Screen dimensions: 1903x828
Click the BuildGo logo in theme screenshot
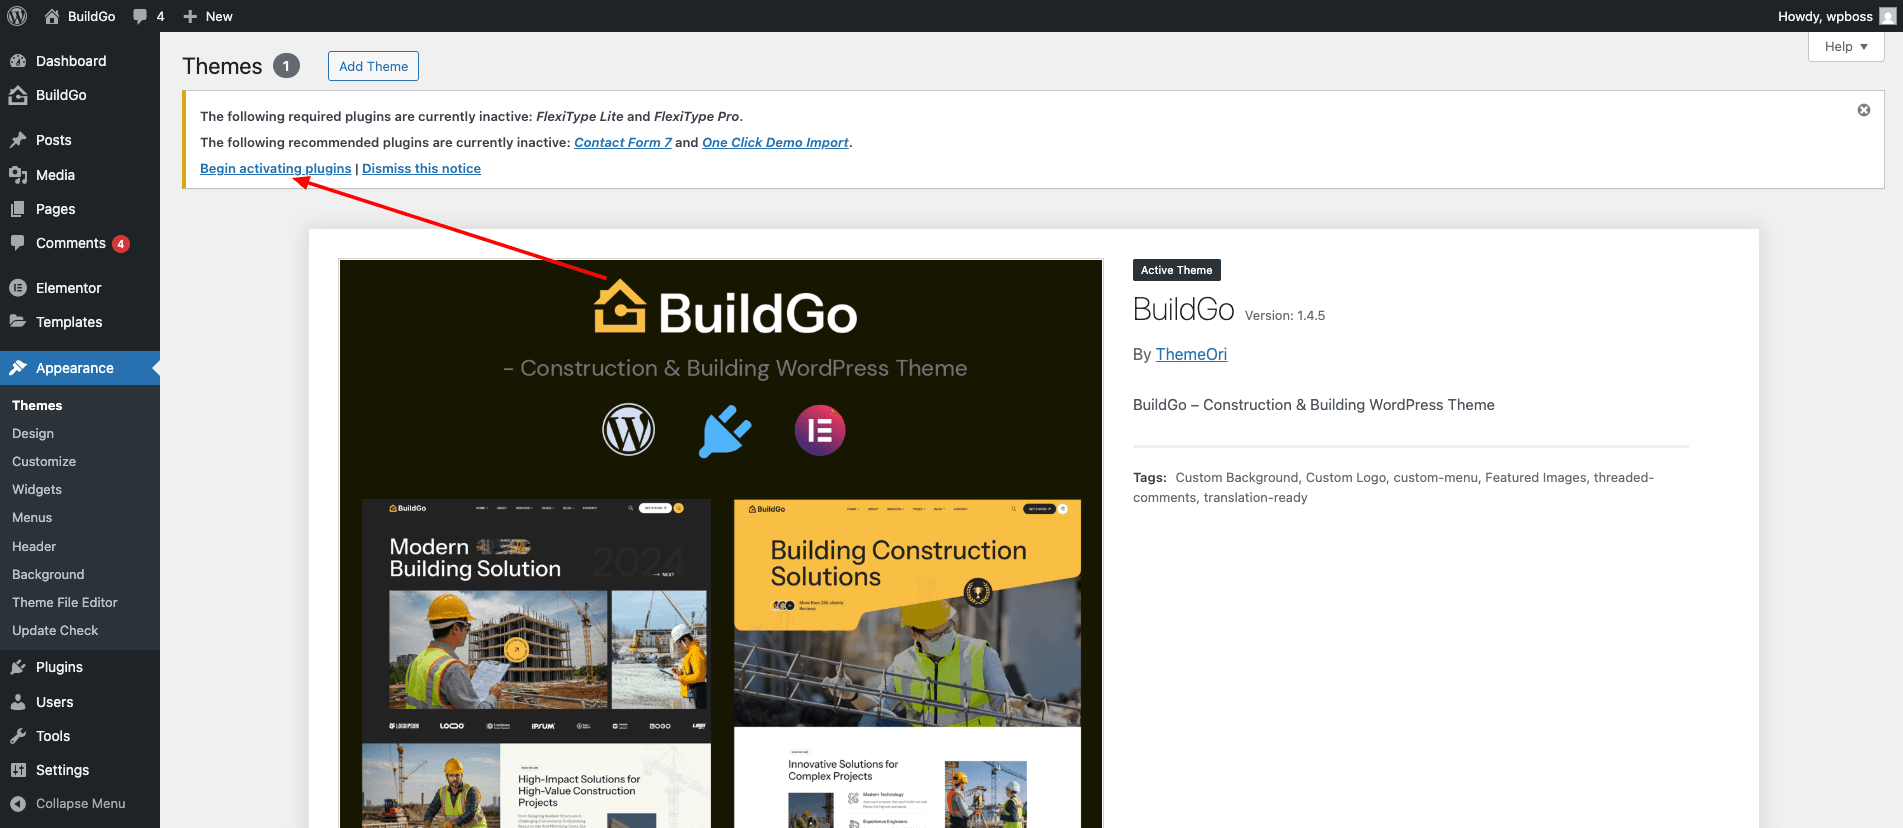click(x=726, y=309)
